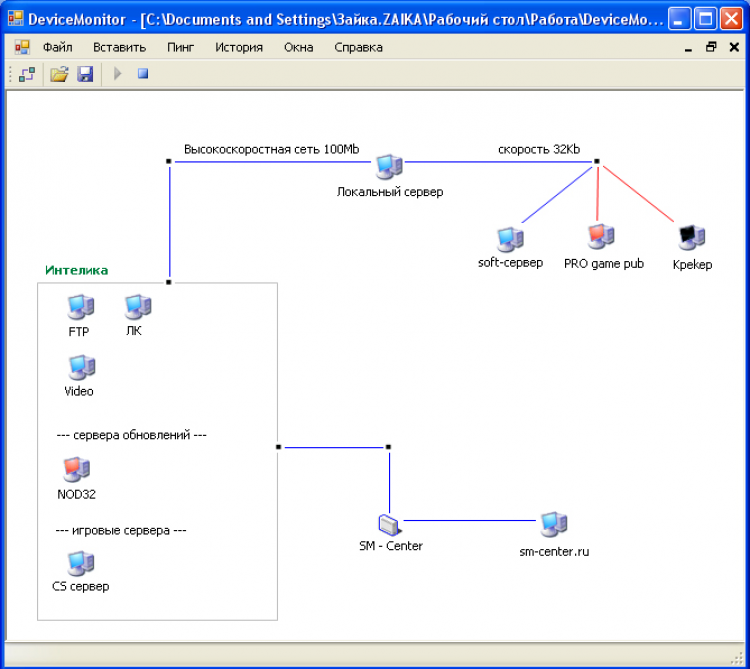Click the NOD32 text label
Viewport: 750px width, 669px height.
coord(77,494)
